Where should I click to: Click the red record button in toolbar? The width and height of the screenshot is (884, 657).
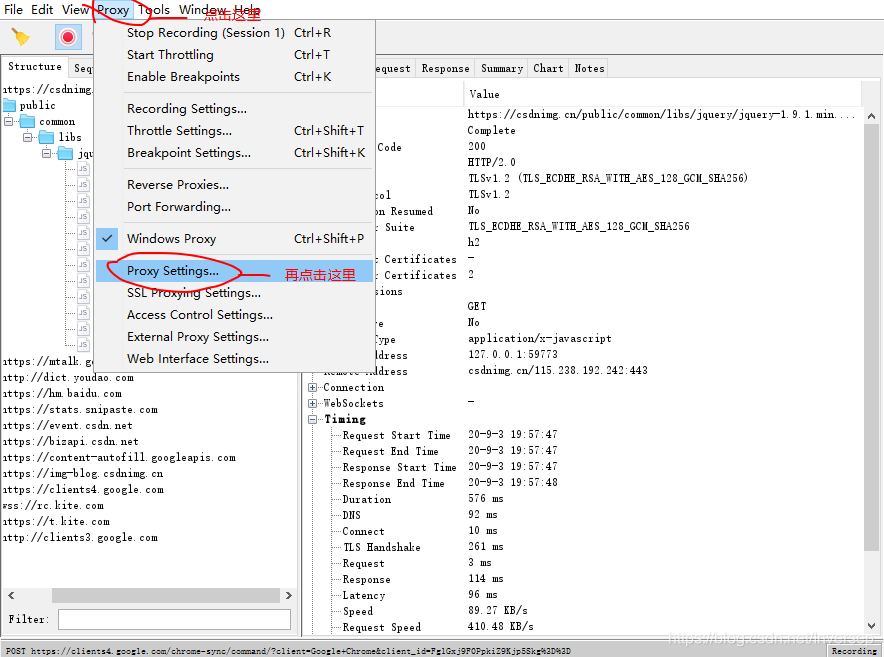pos(68,37)
